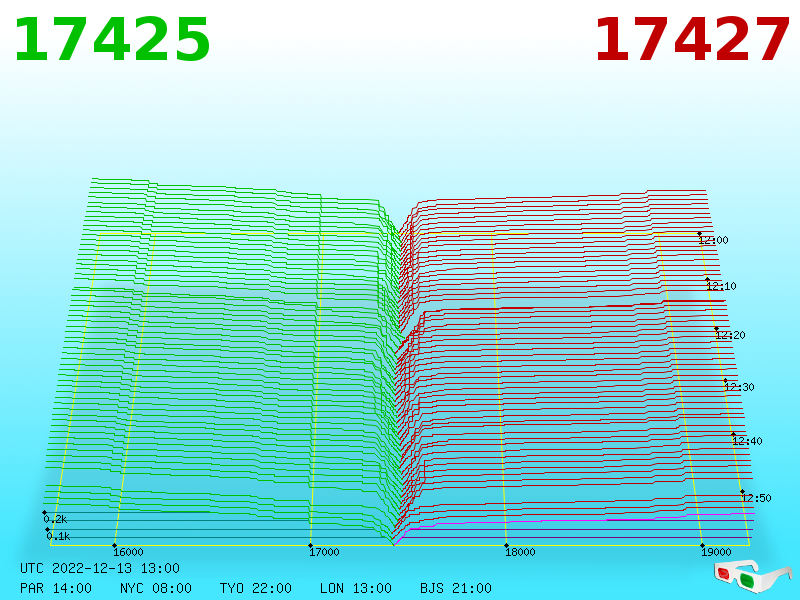800x600 pixels.
Task: Click the 12:40 time axis marker
Action: pos(747,441)
